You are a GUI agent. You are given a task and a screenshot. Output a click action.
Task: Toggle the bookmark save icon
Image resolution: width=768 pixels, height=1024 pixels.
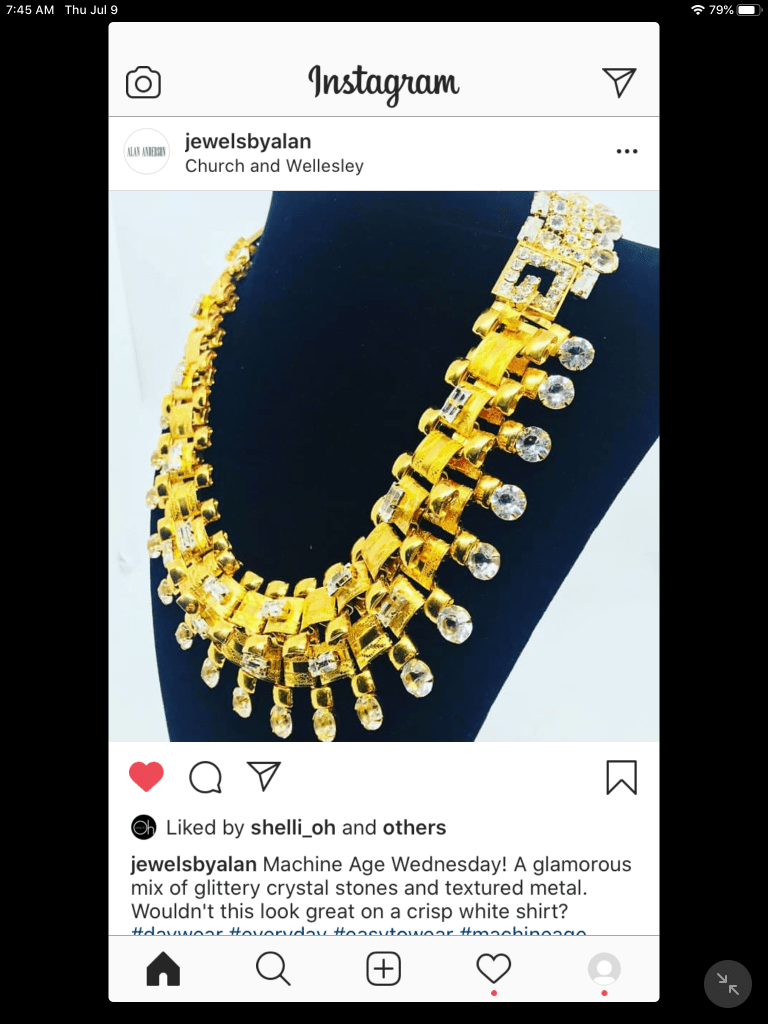pyautogui.click(x=621, y=777)
